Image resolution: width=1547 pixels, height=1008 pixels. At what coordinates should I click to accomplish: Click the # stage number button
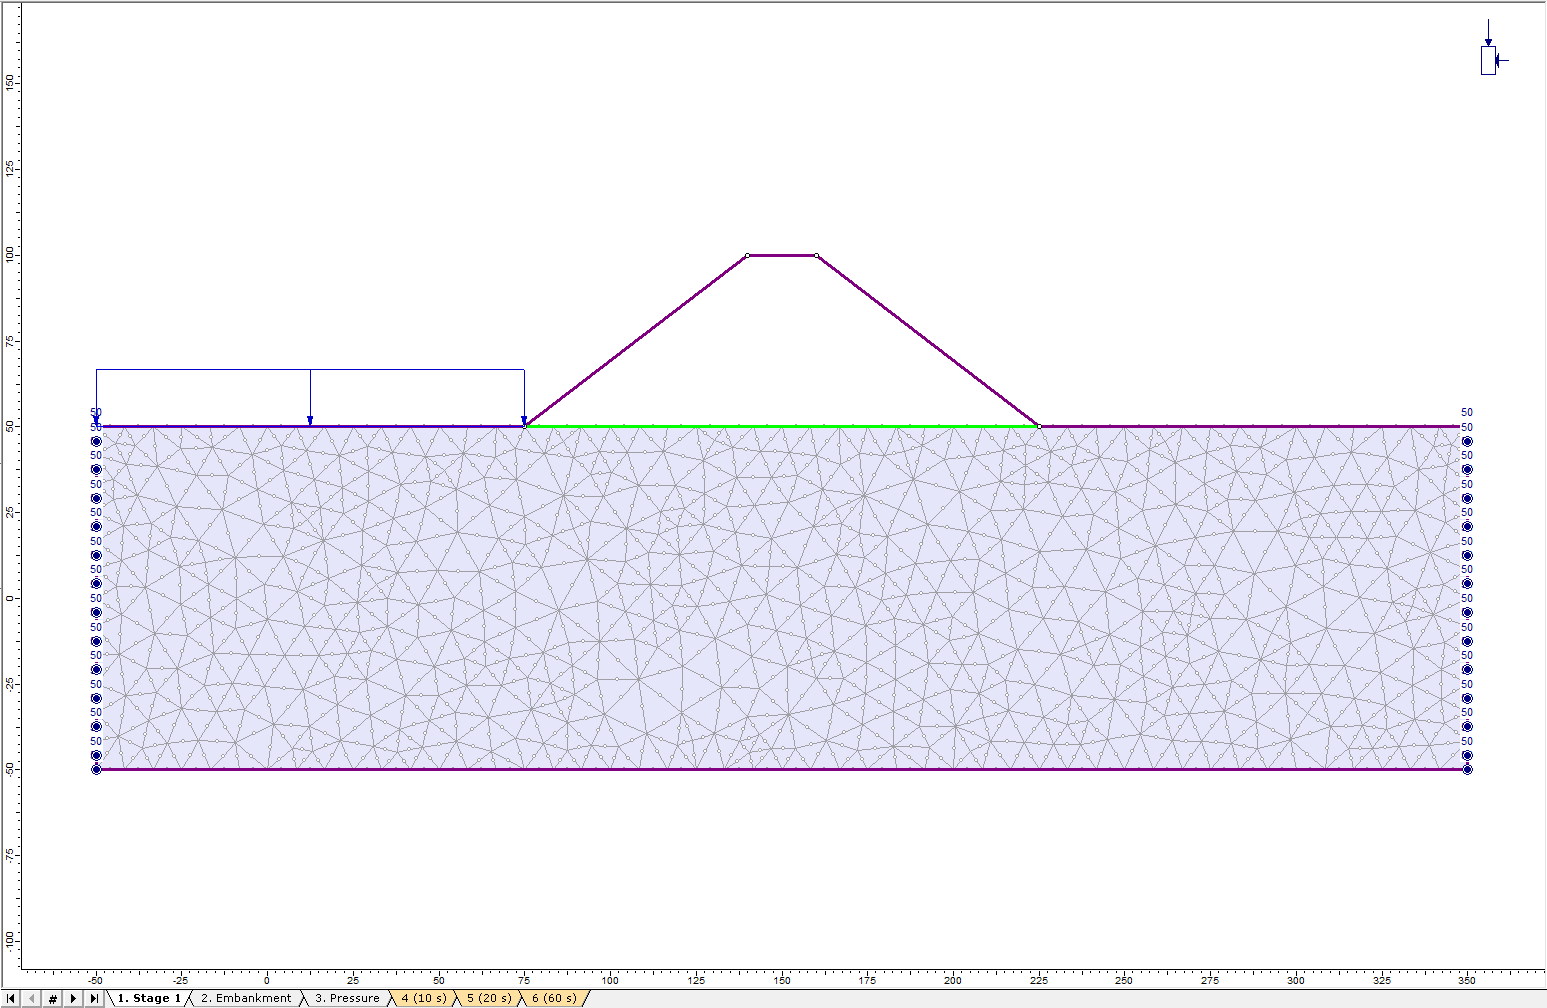pos(53,998)
